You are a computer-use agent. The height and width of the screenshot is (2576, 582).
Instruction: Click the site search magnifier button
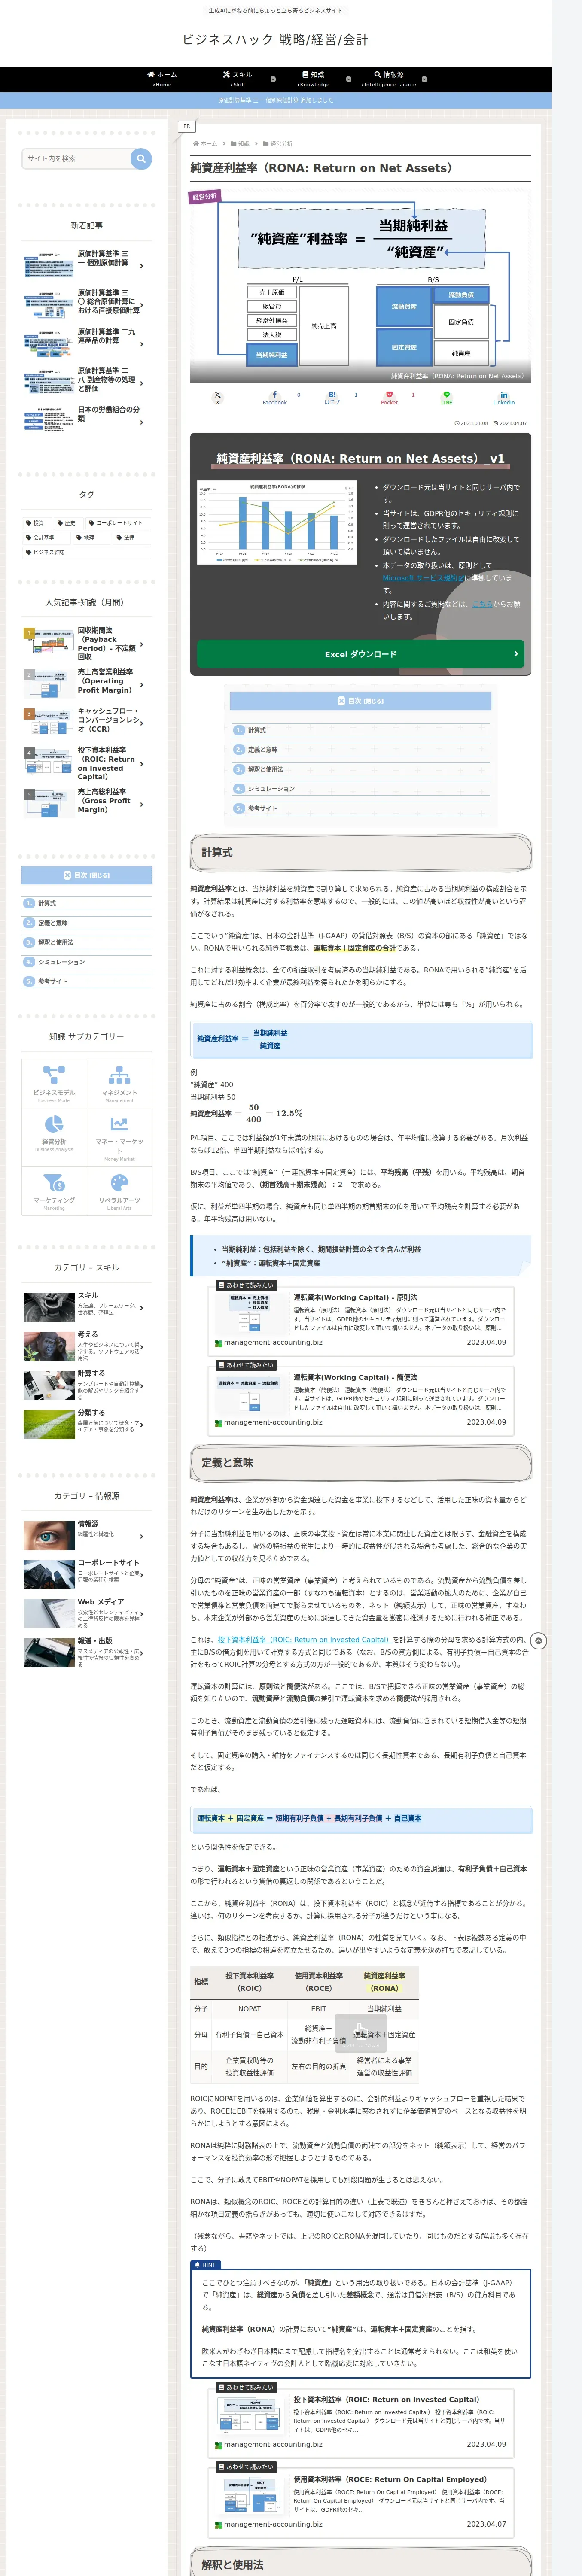[141, 158]
